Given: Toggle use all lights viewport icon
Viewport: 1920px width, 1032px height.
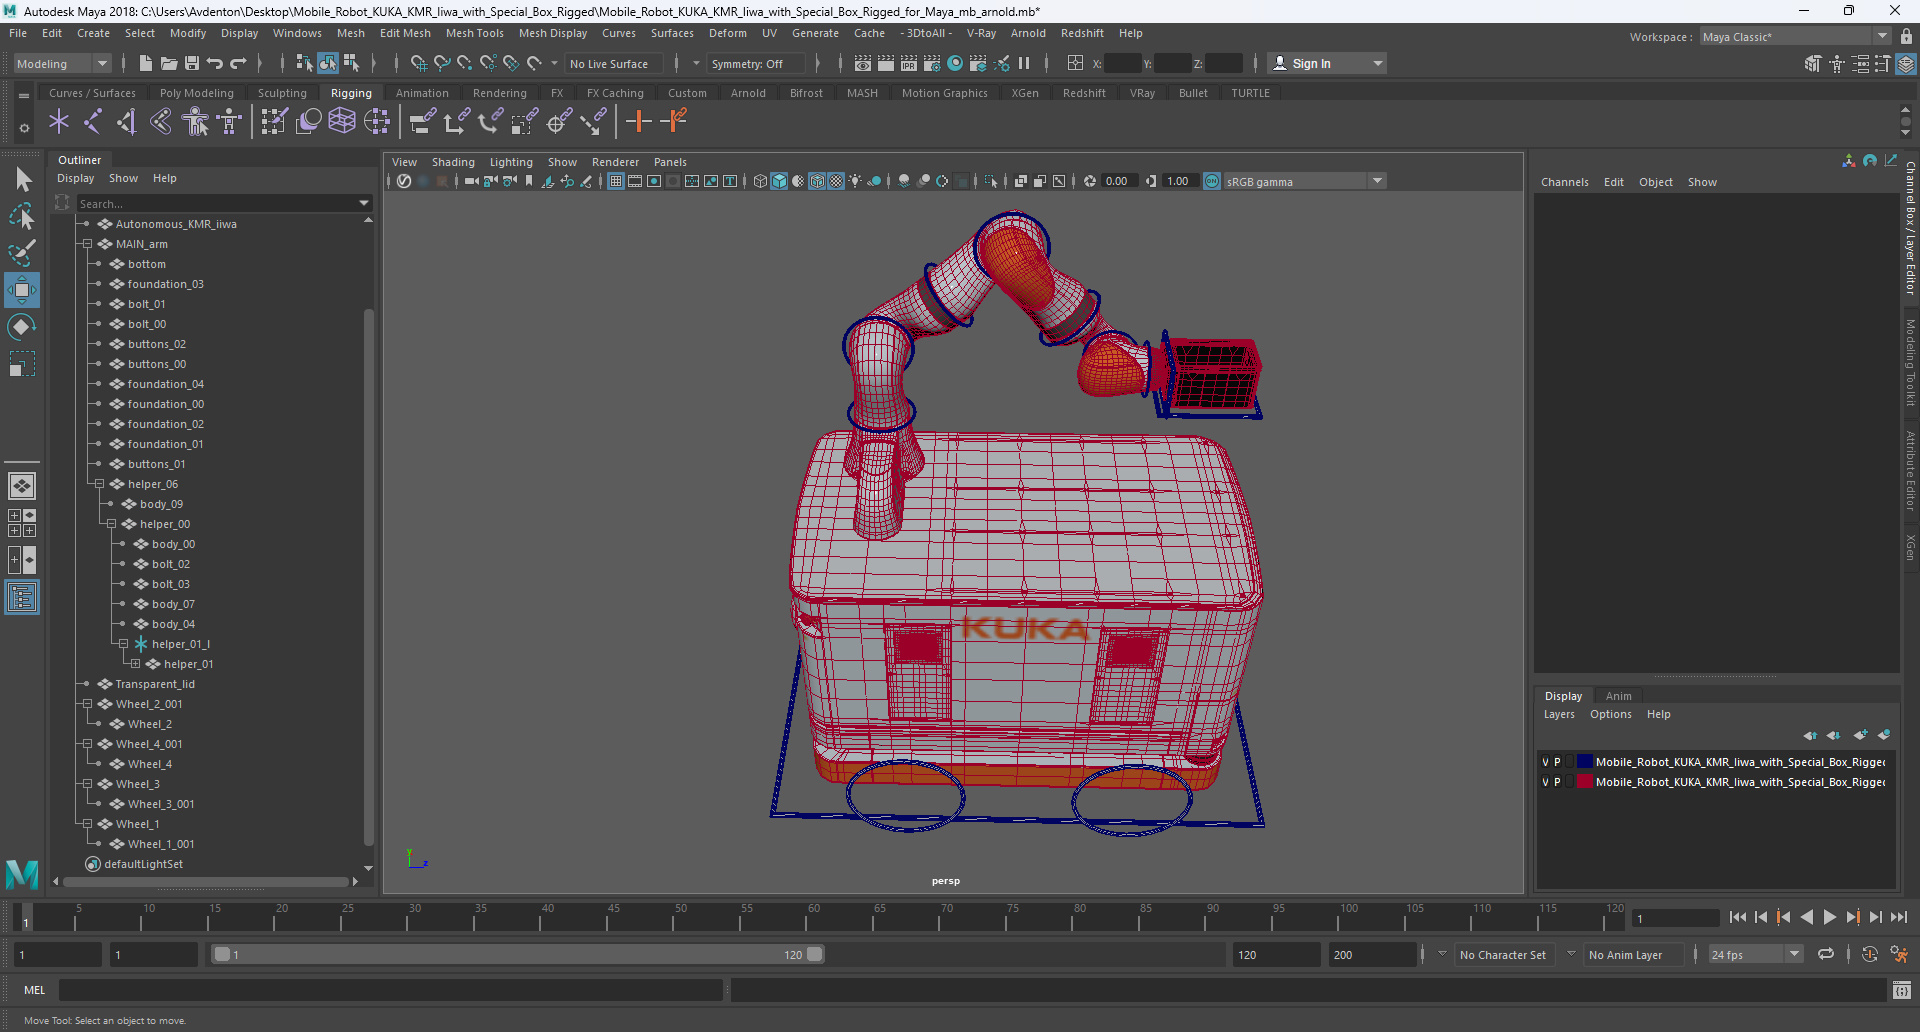Looking at the screenshot, I should pyautogui.click(x=855, y=181).
